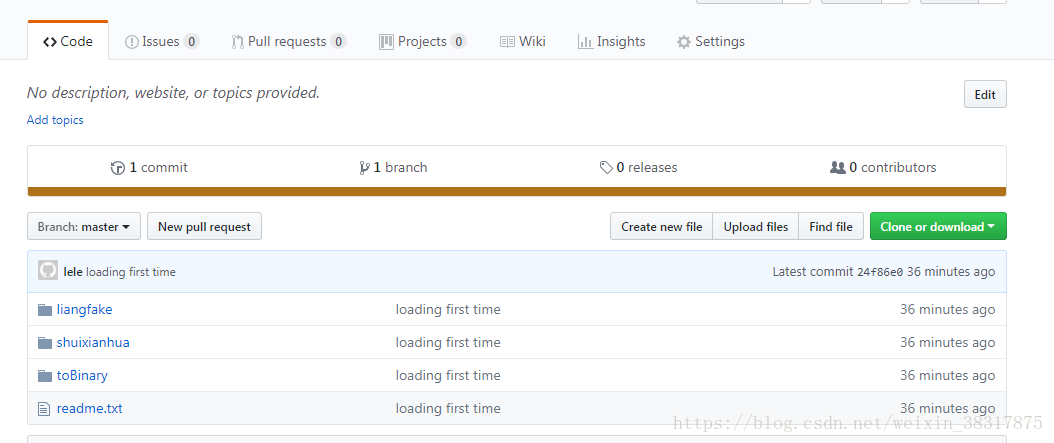The image size is (1054, 443).
Task: Click the git branch icon
Action: pos(364,168)
